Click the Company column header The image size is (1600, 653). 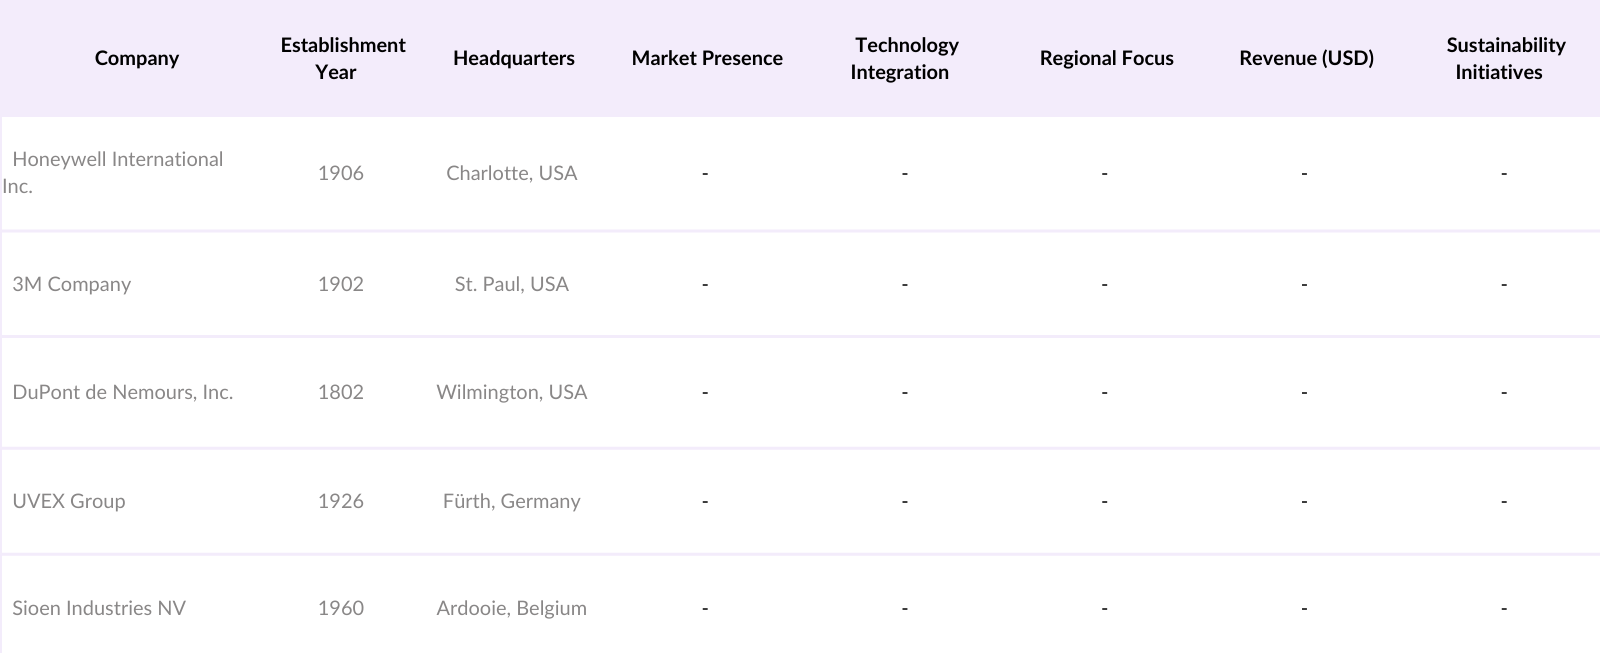pos(137,58)
